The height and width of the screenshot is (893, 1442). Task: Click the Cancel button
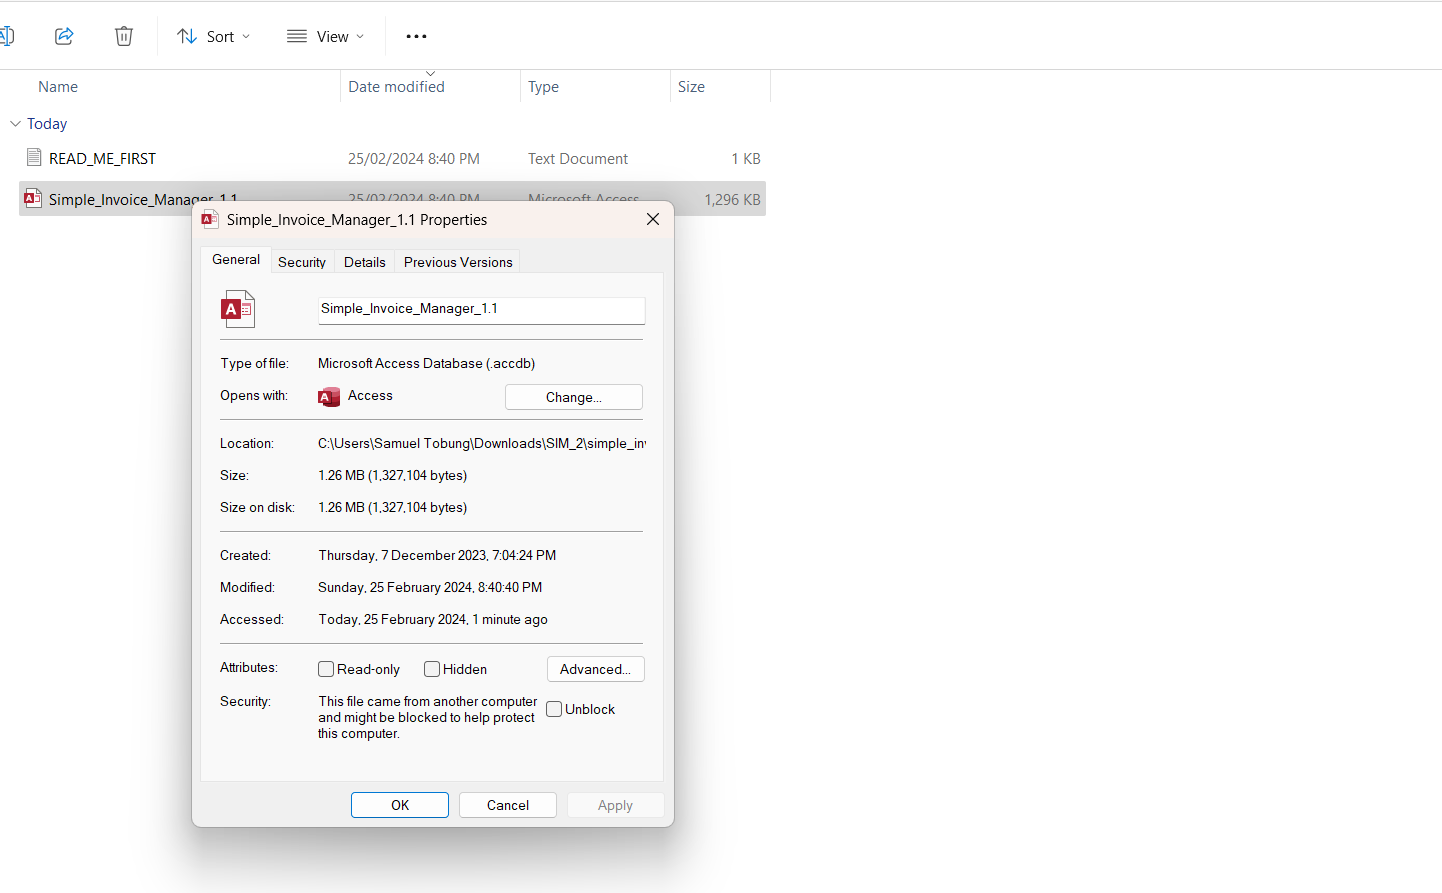click(x=508, y=805)
